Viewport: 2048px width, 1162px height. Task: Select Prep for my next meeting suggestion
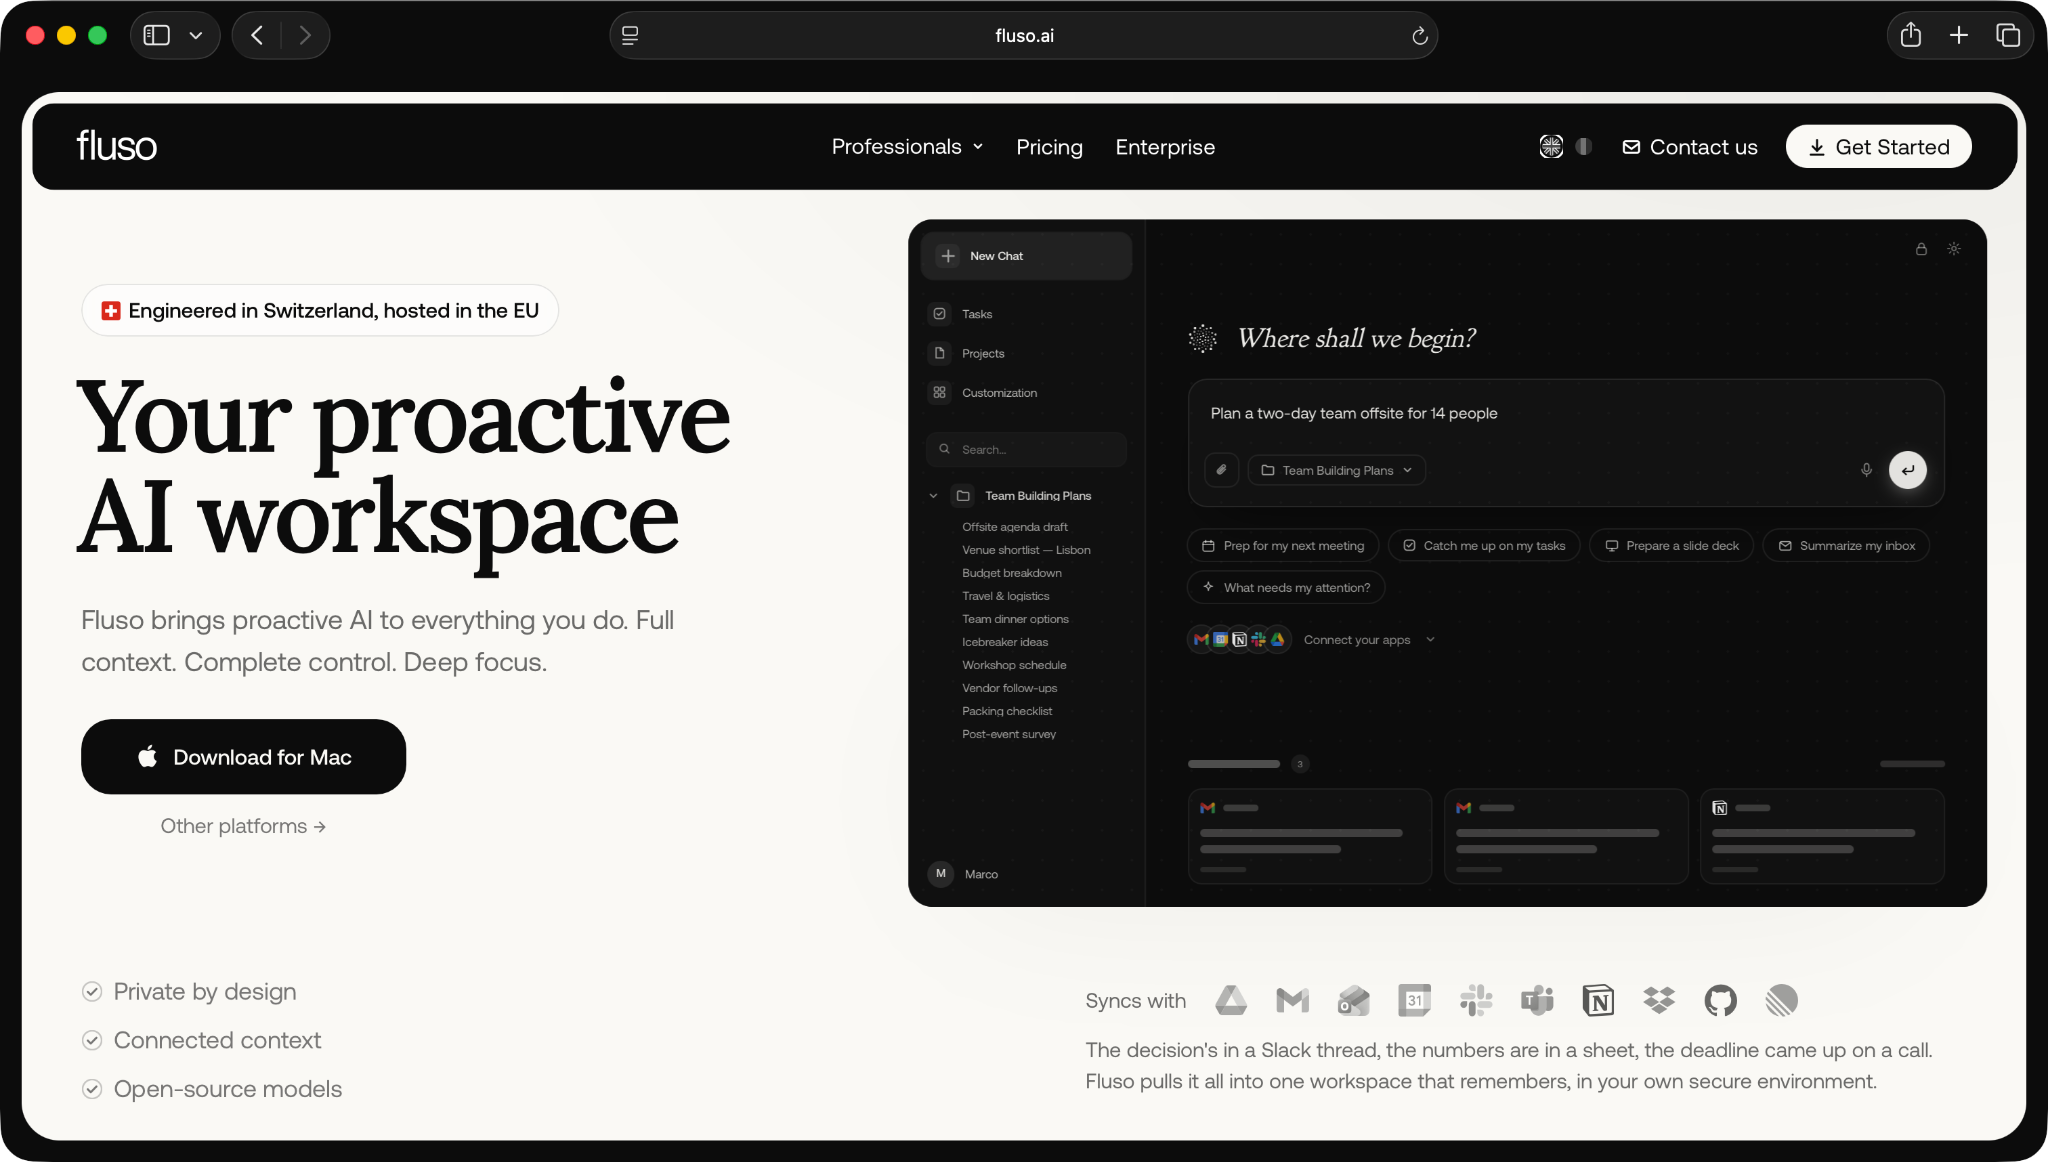click(x=1282, y=546)
